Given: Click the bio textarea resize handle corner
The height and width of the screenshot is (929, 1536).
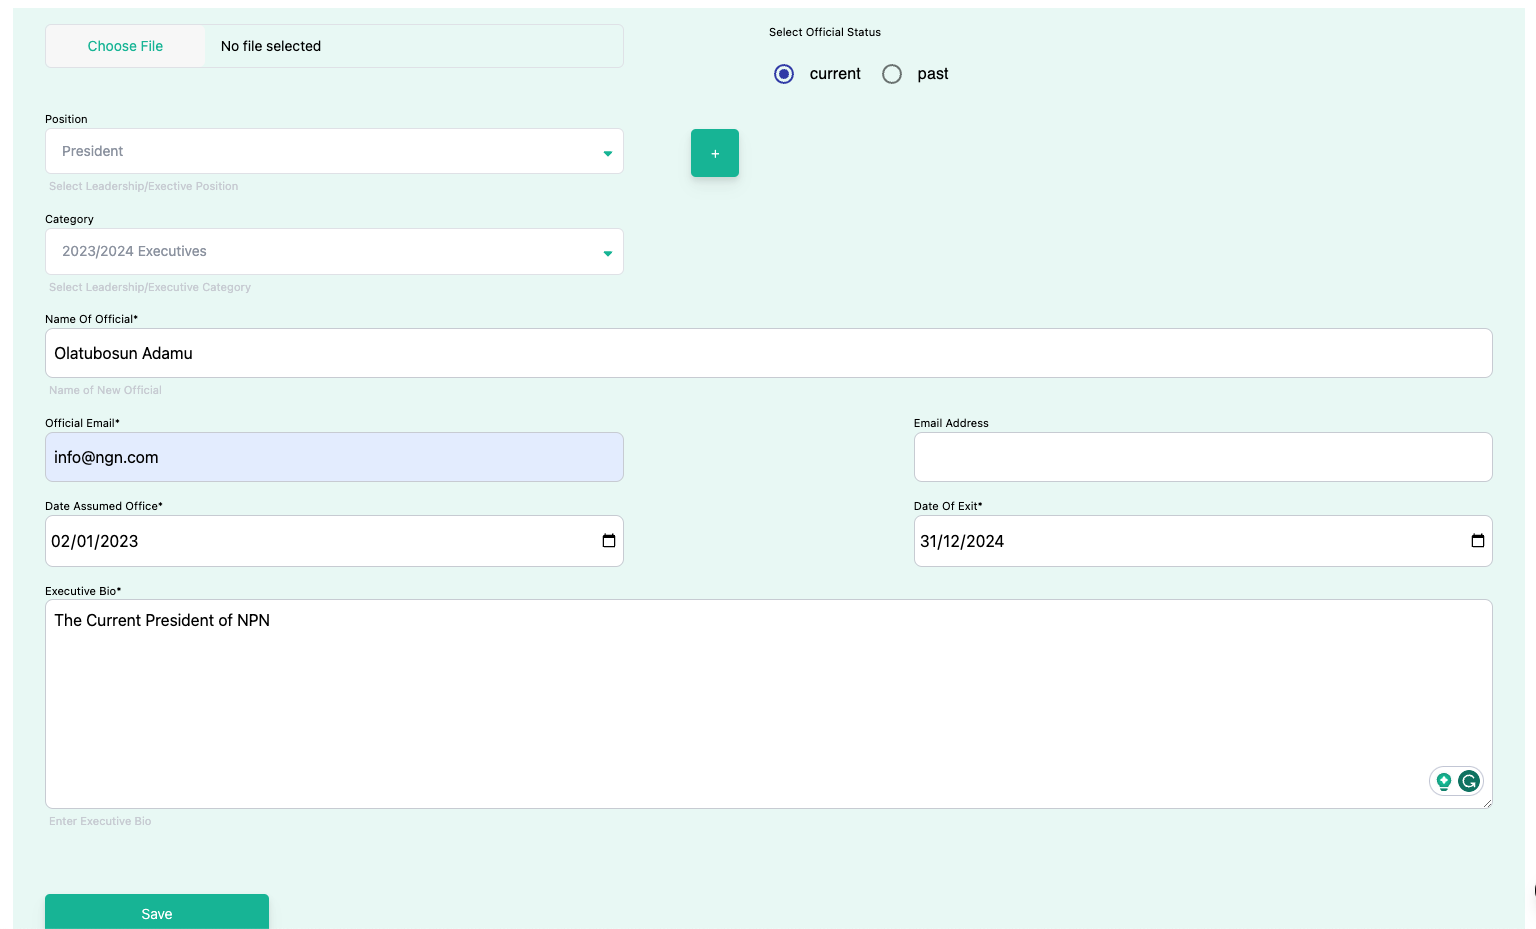Looking at the screenshot, I should click(1487, 803).
